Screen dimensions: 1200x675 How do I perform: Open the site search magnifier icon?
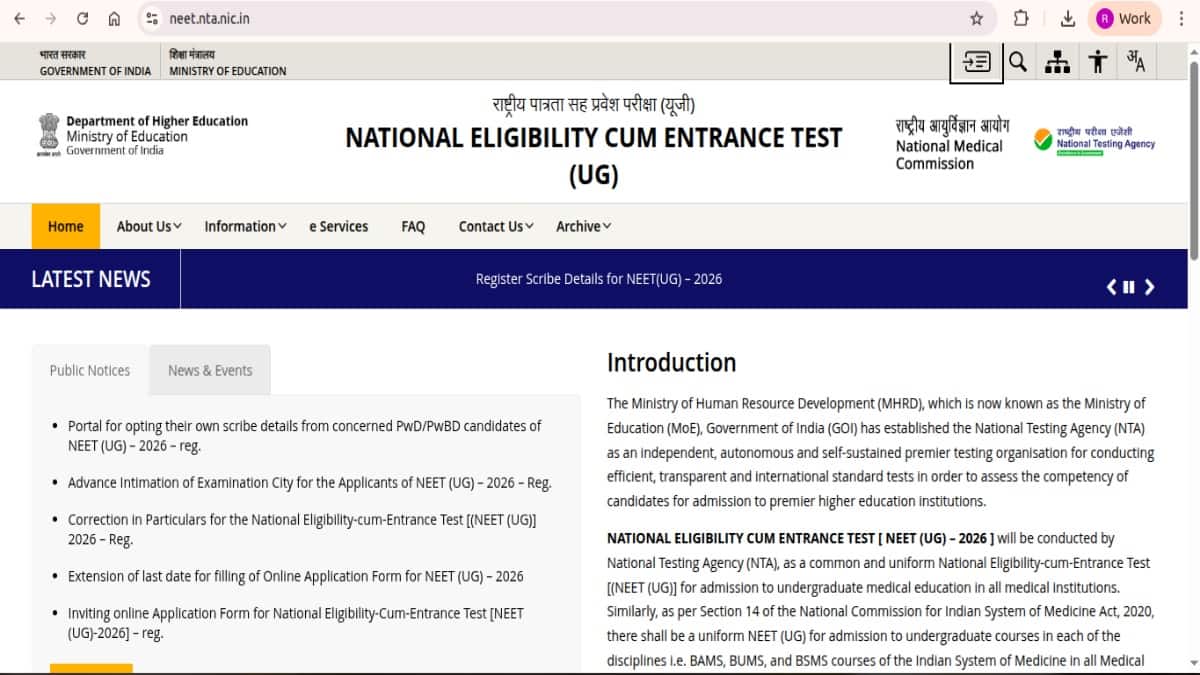point(1017,62)
